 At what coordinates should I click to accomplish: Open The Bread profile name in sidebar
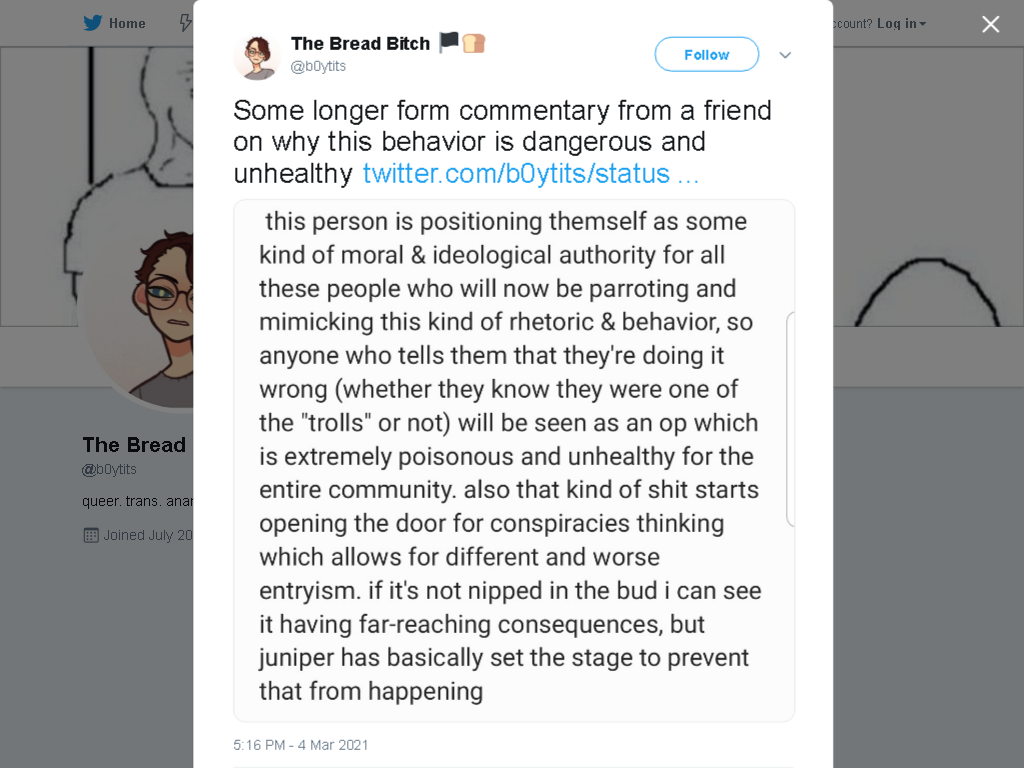click(134, 445)
